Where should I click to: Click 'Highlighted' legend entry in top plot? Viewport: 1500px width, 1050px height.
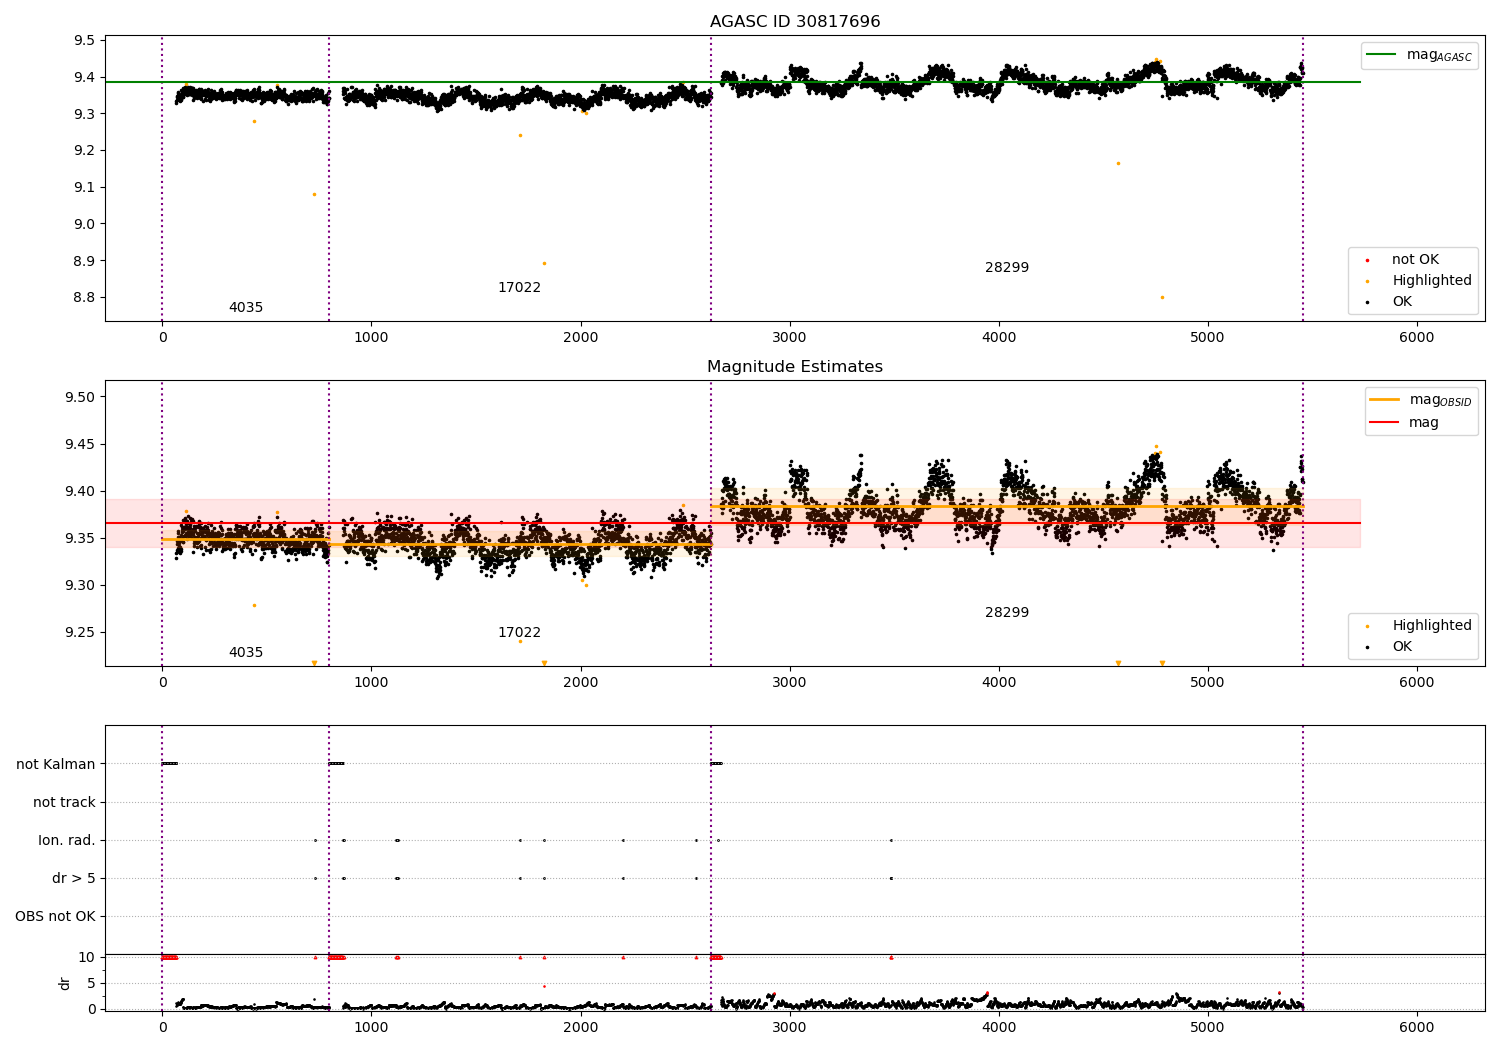tap(1432, 281)
